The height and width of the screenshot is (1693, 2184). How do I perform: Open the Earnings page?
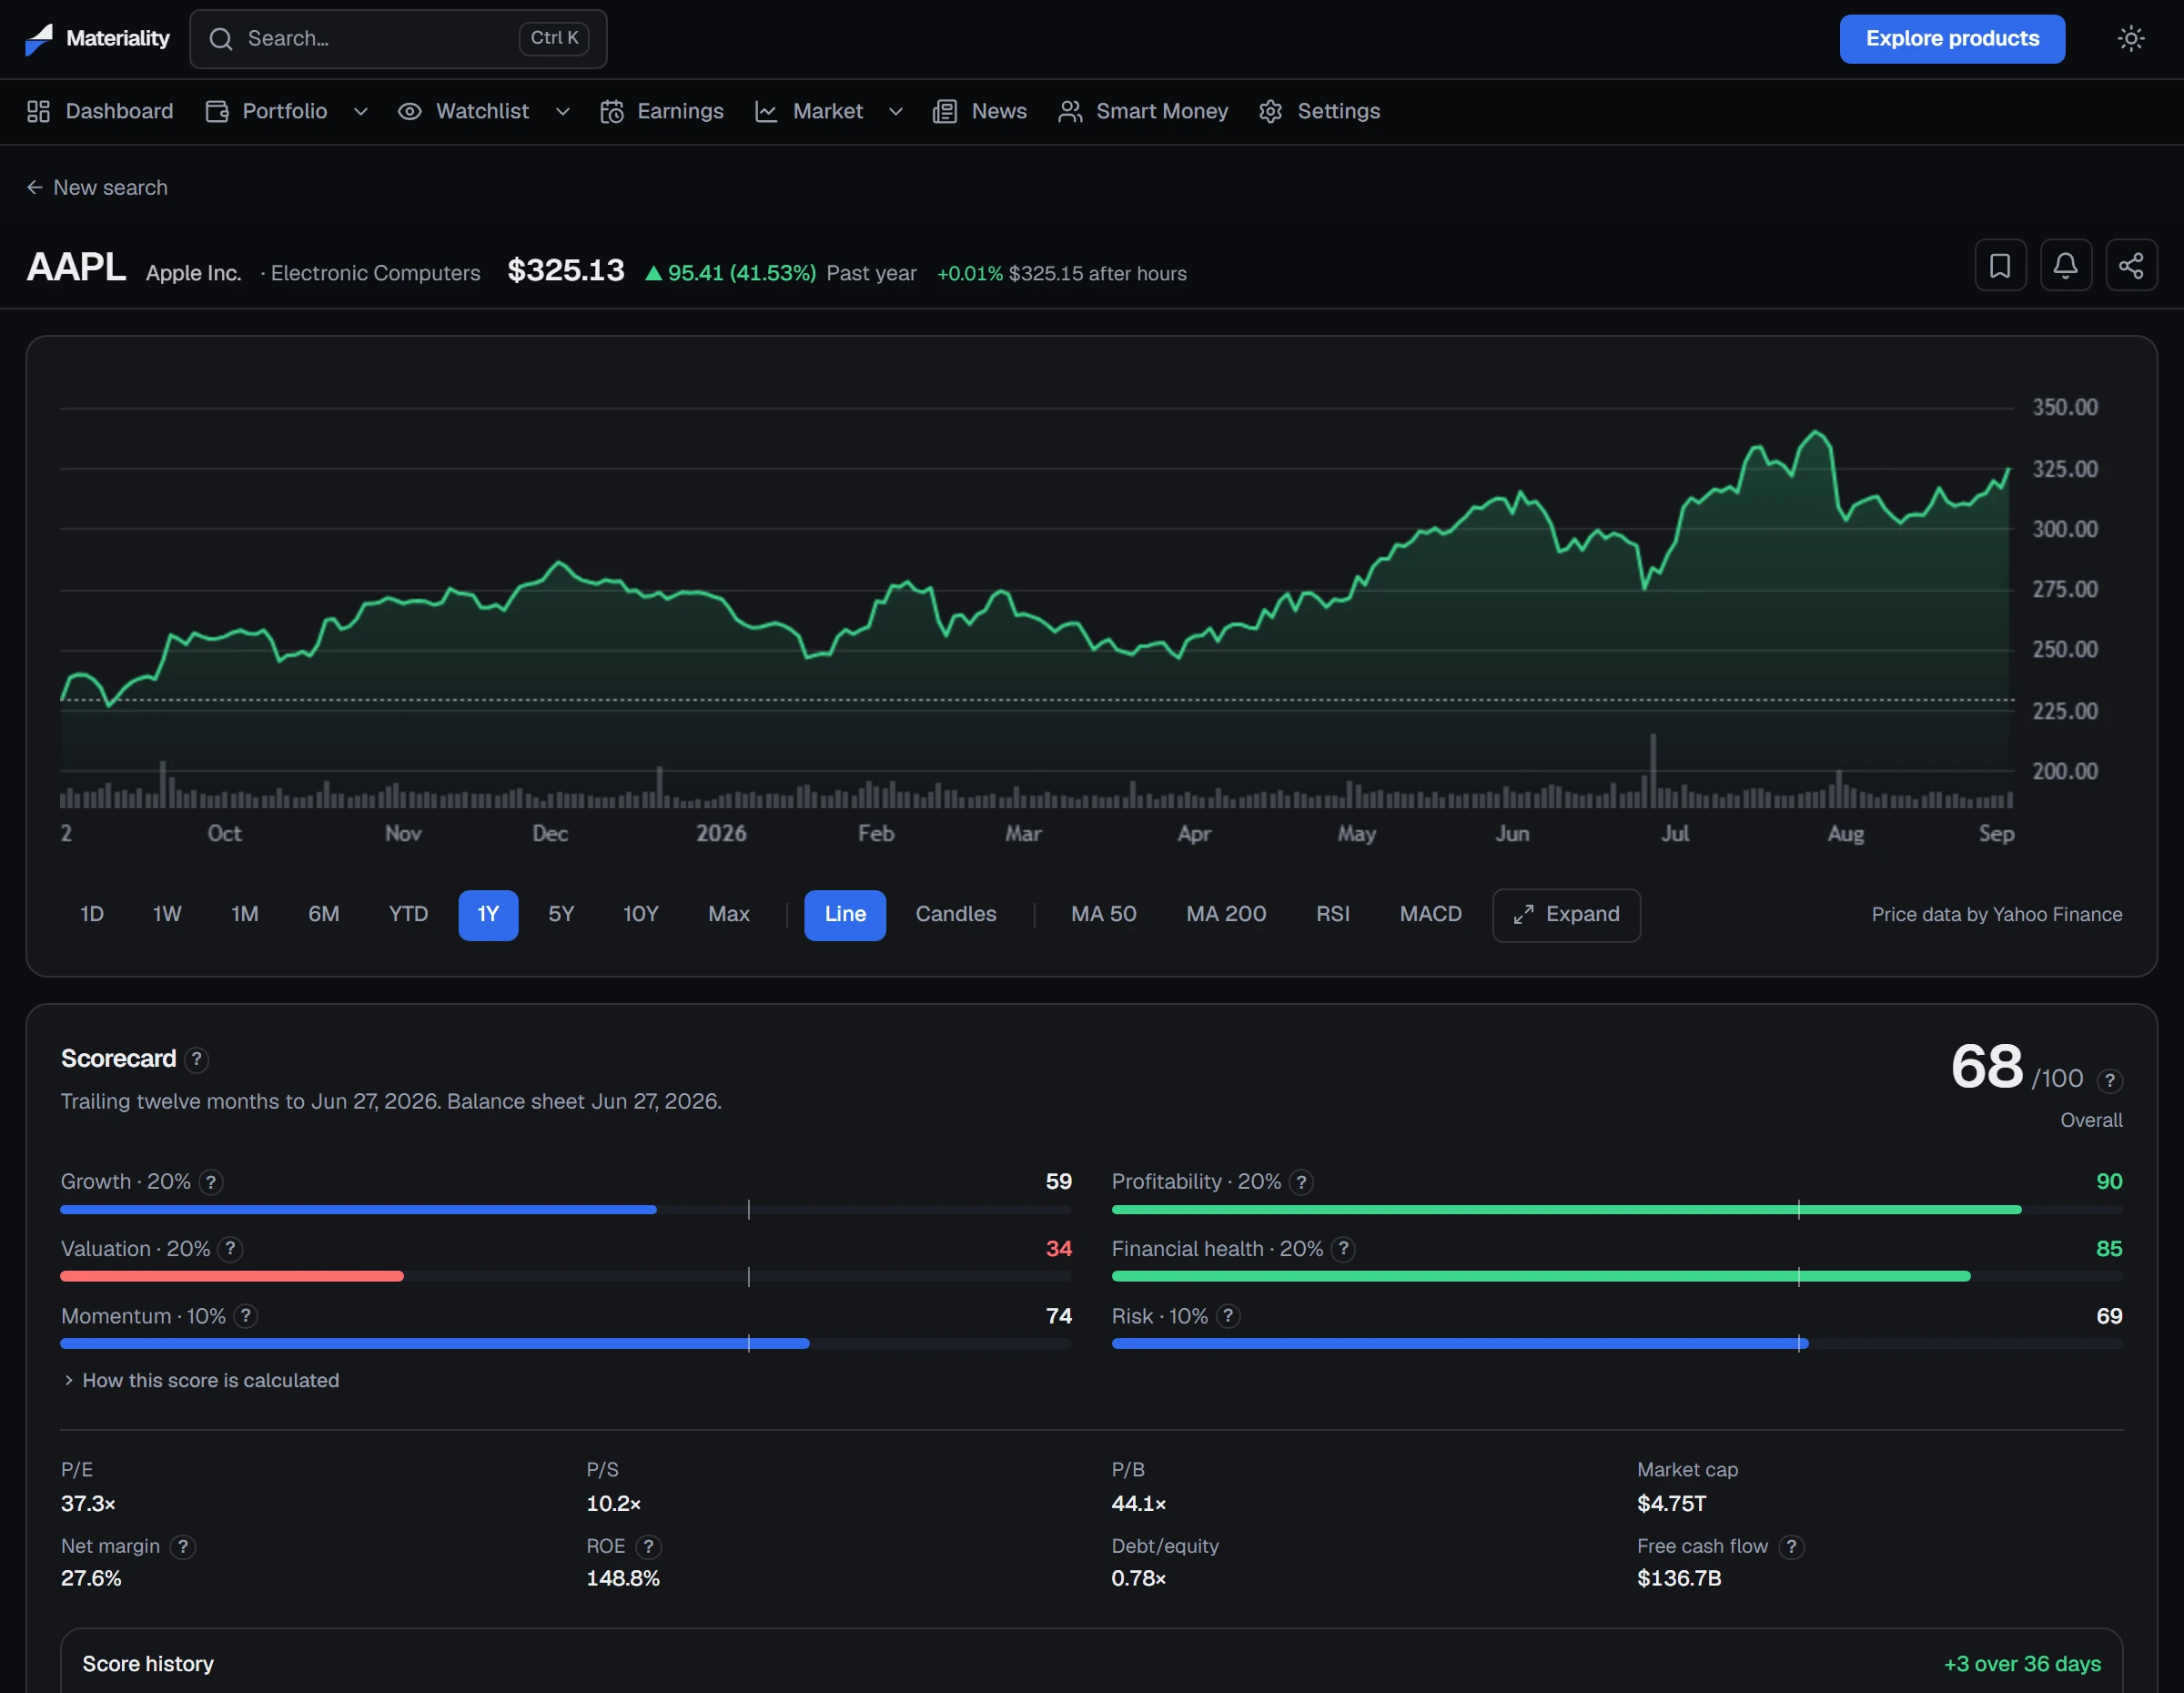coord(662,111)
